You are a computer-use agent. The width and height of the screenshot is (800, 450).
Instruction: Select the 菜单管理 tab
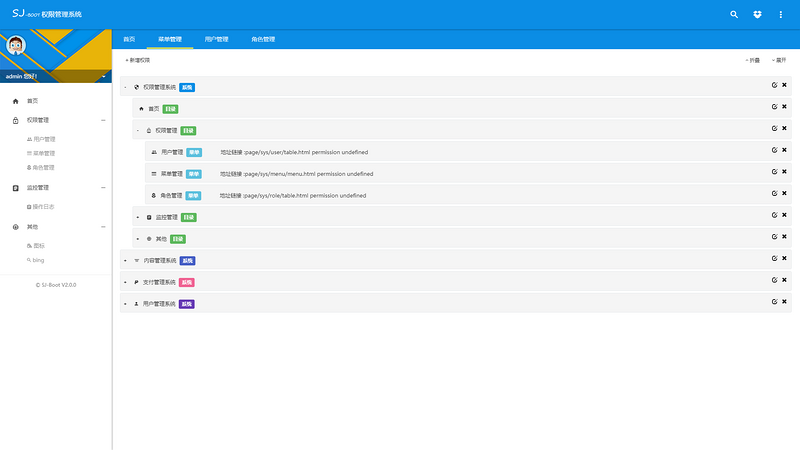coord(170,39)
